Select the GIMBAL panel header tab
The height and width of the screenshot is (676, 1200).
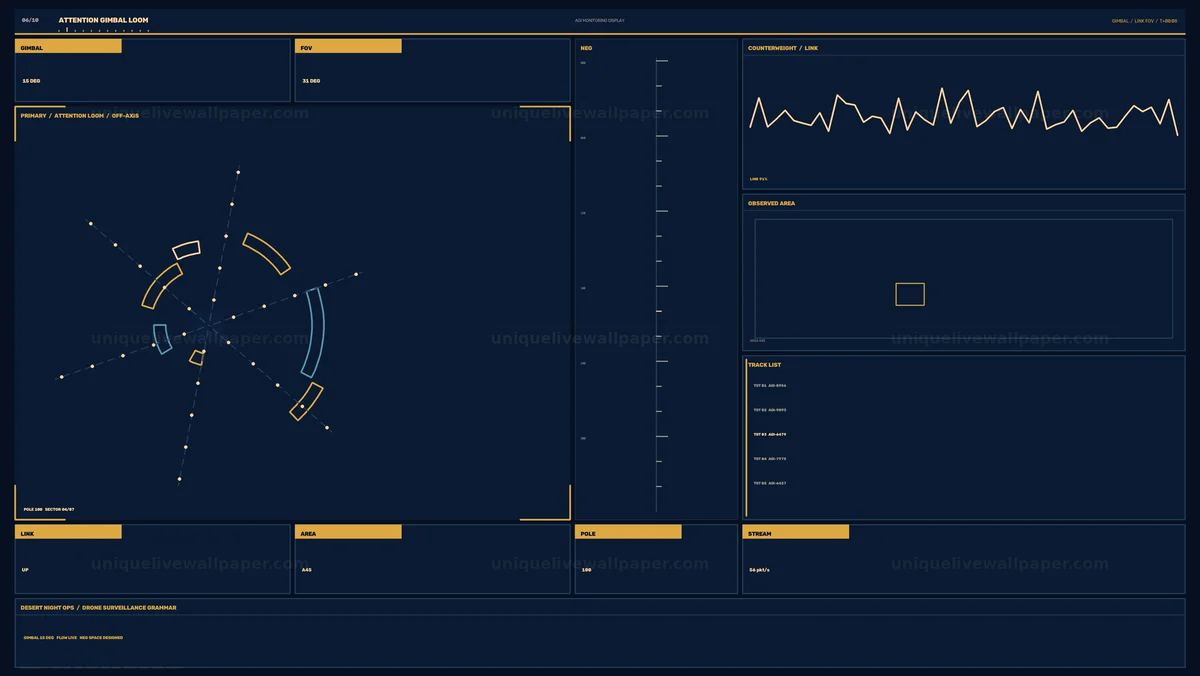pyautogui.click(x=68, y=47)
